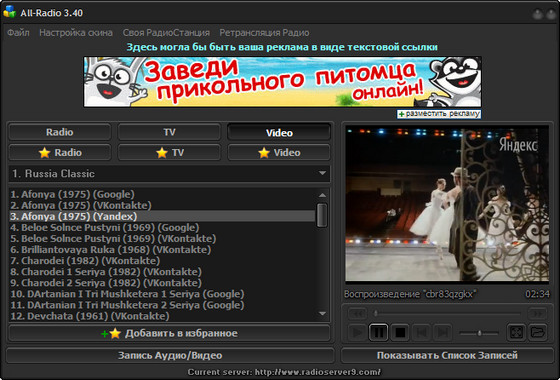The image size is (560, 380).
Task: Adjust the volume slider
Action: 479,333
